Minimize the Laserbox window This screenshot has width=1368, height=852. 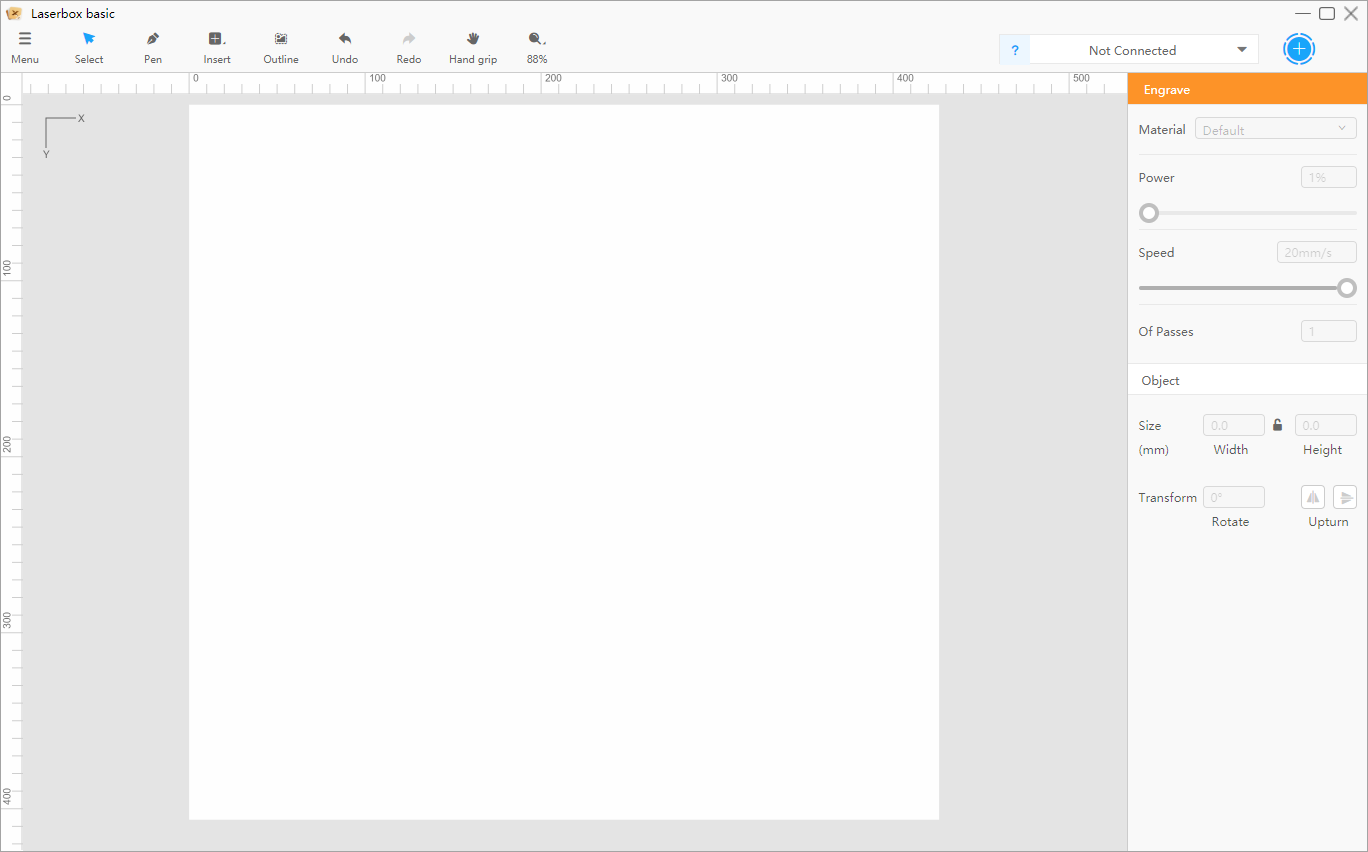(1303, 13)
